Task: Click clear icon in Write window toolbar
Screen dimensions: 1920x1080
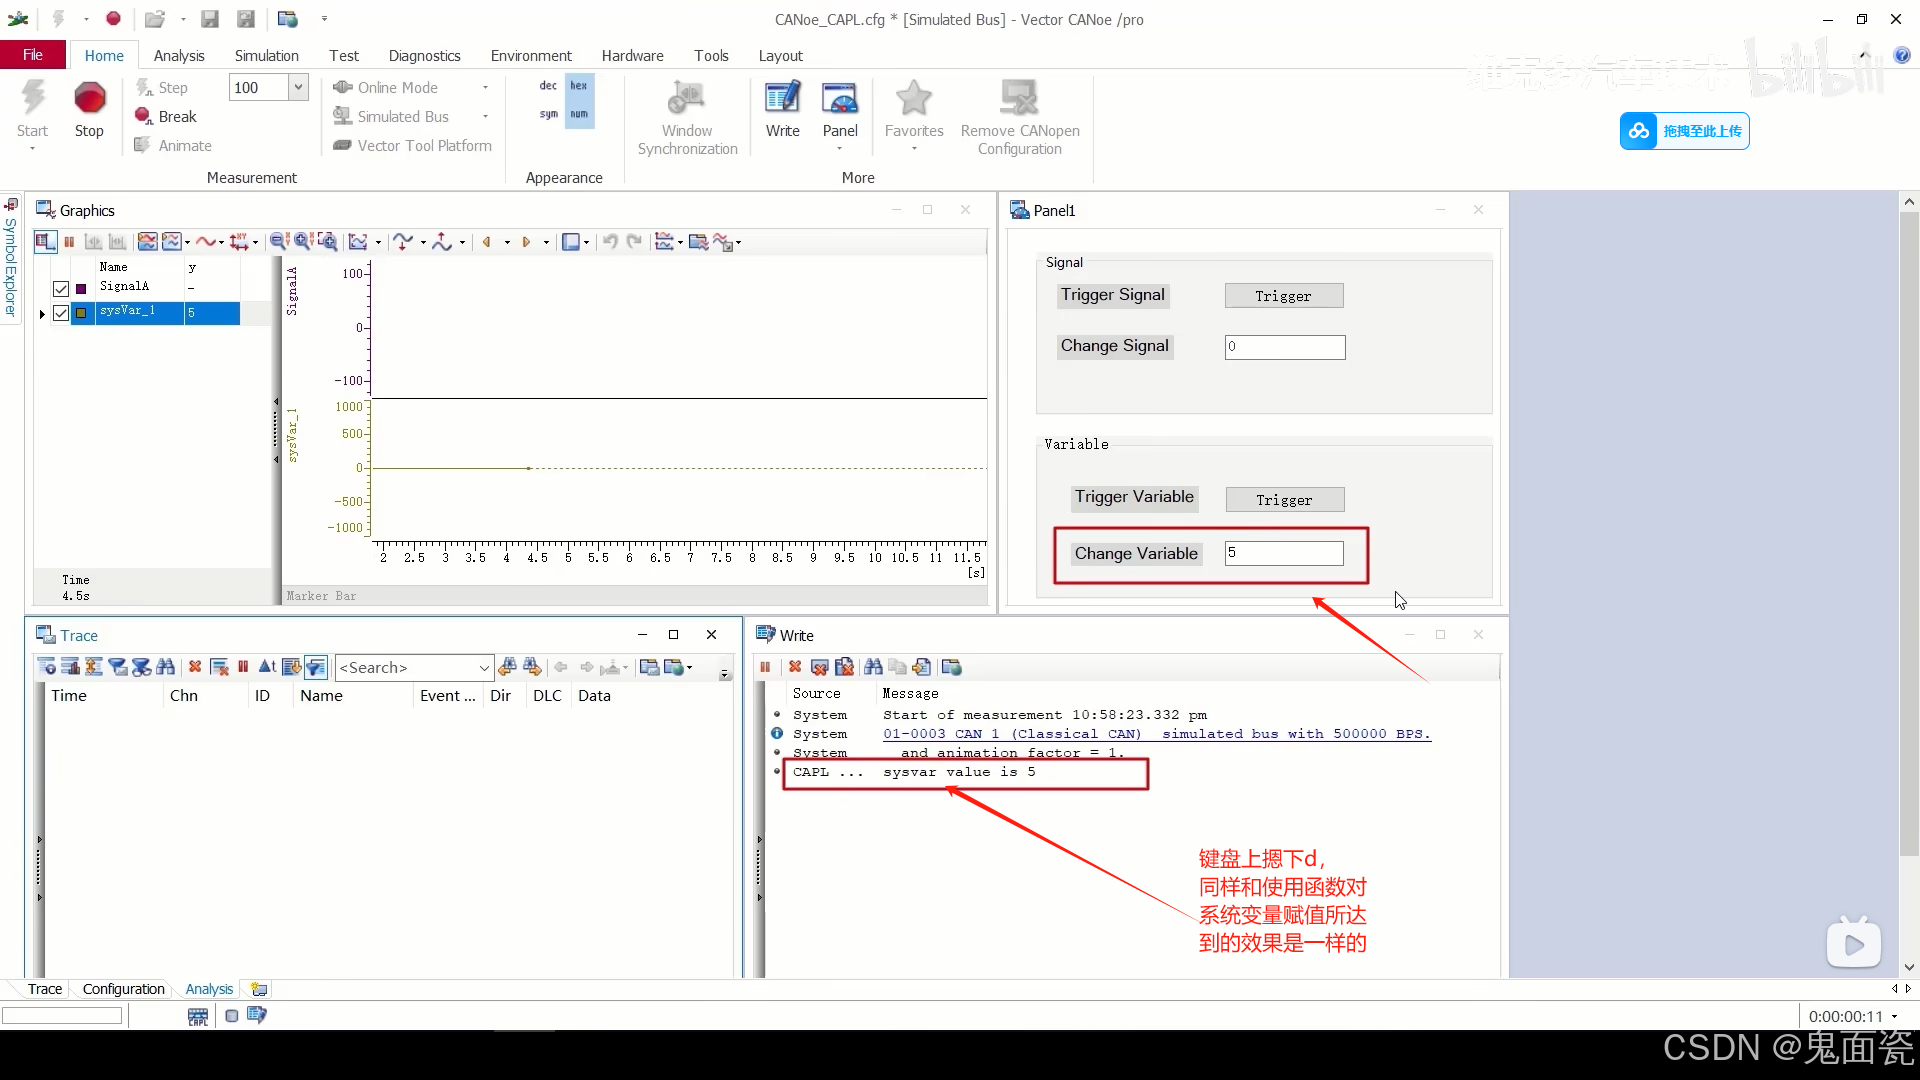Action: pyautogui.click(x=794, y=667)
